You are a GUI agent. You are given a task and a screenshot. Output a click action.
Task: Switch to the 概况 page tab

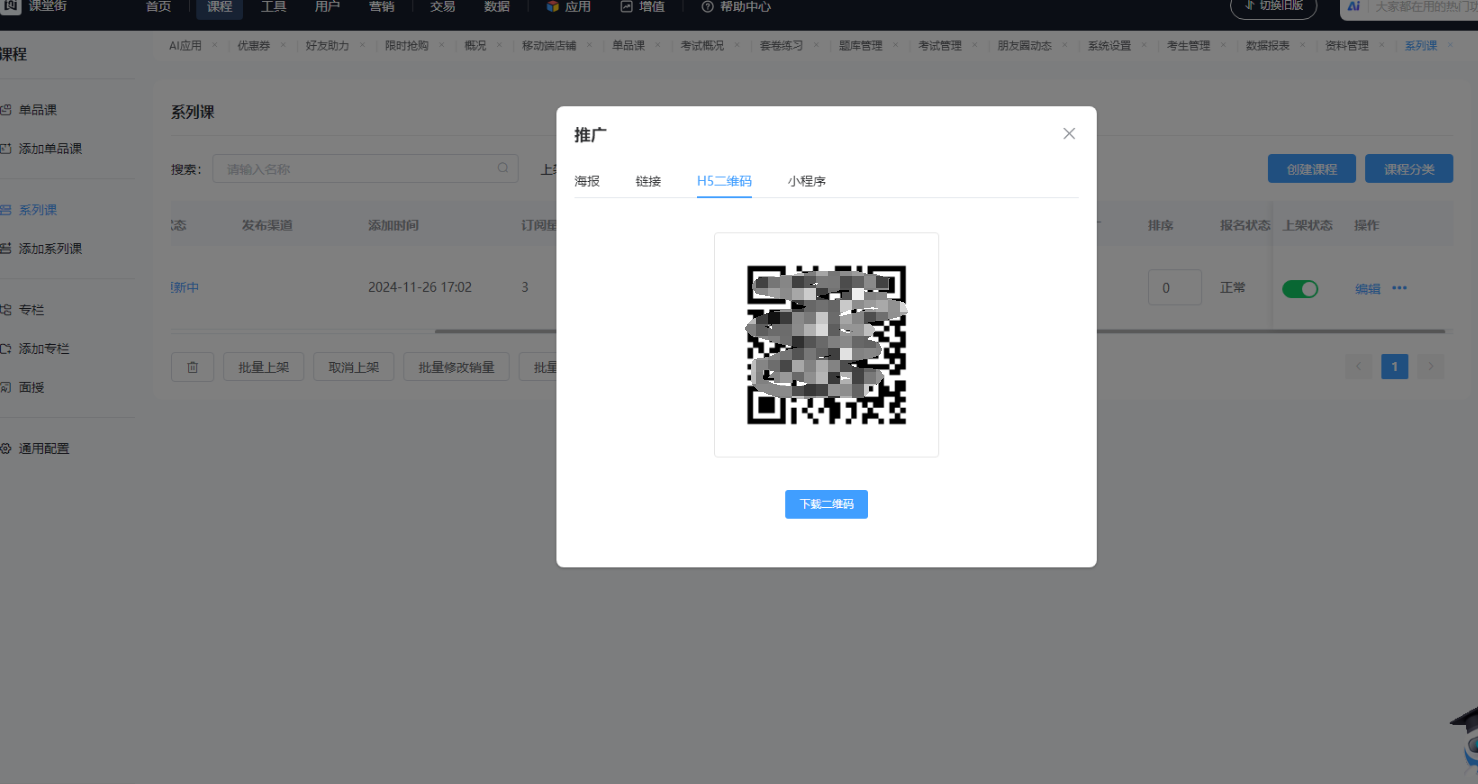tap(475, 46)
